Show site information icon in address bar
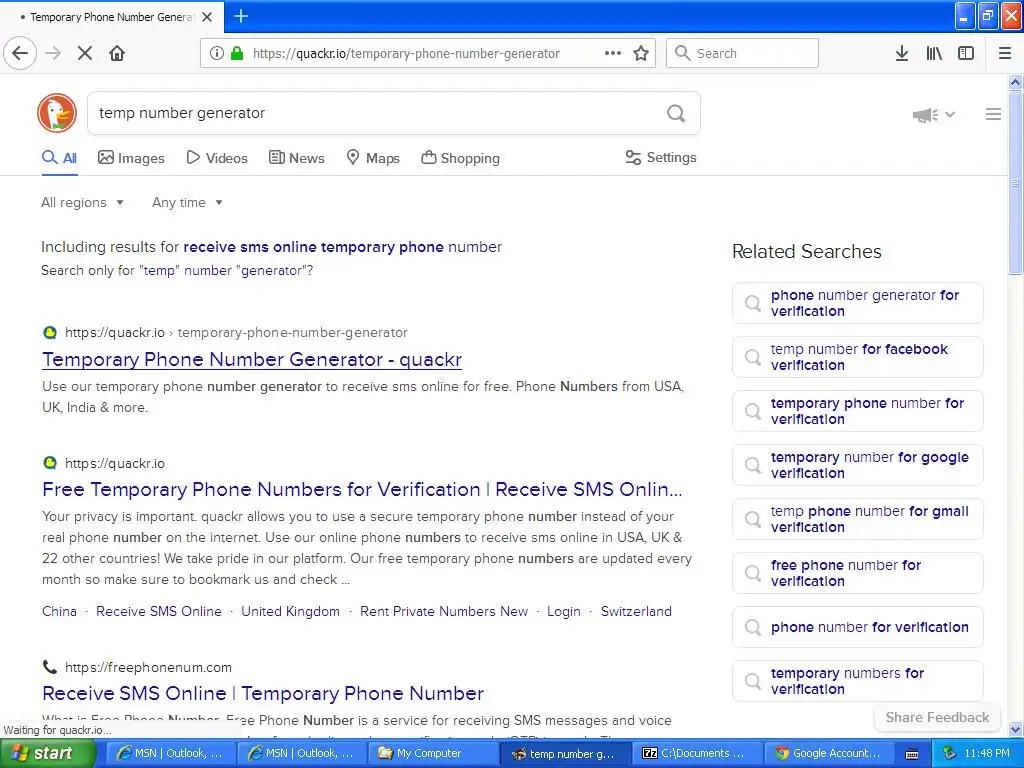The image size is (1024, 768). coord(217,53)
